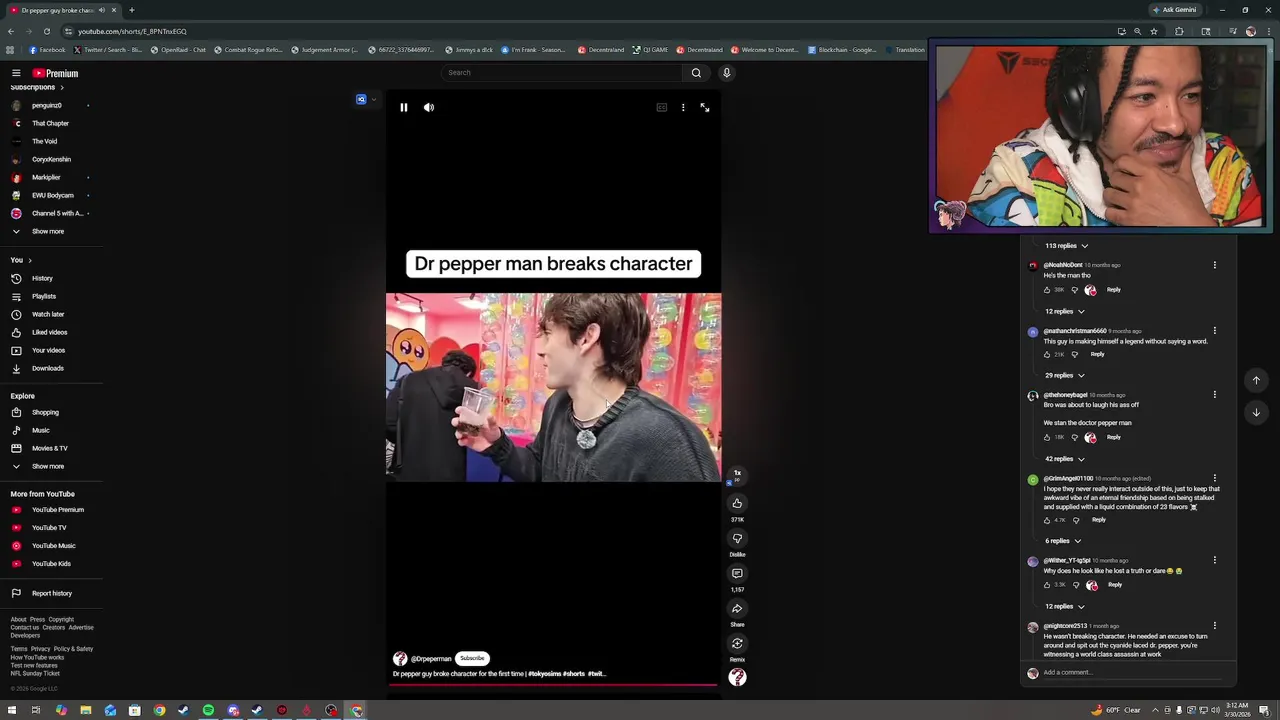Open the sound source thumbnail under Remix

pos(737,677)
